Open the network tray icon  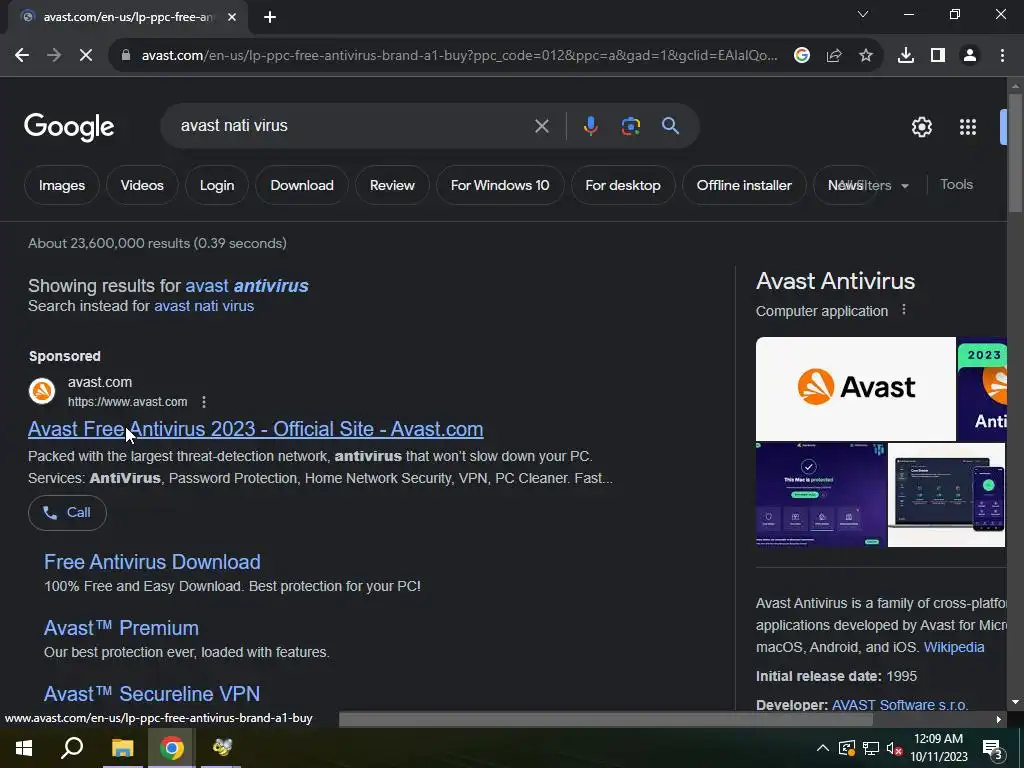871,748
